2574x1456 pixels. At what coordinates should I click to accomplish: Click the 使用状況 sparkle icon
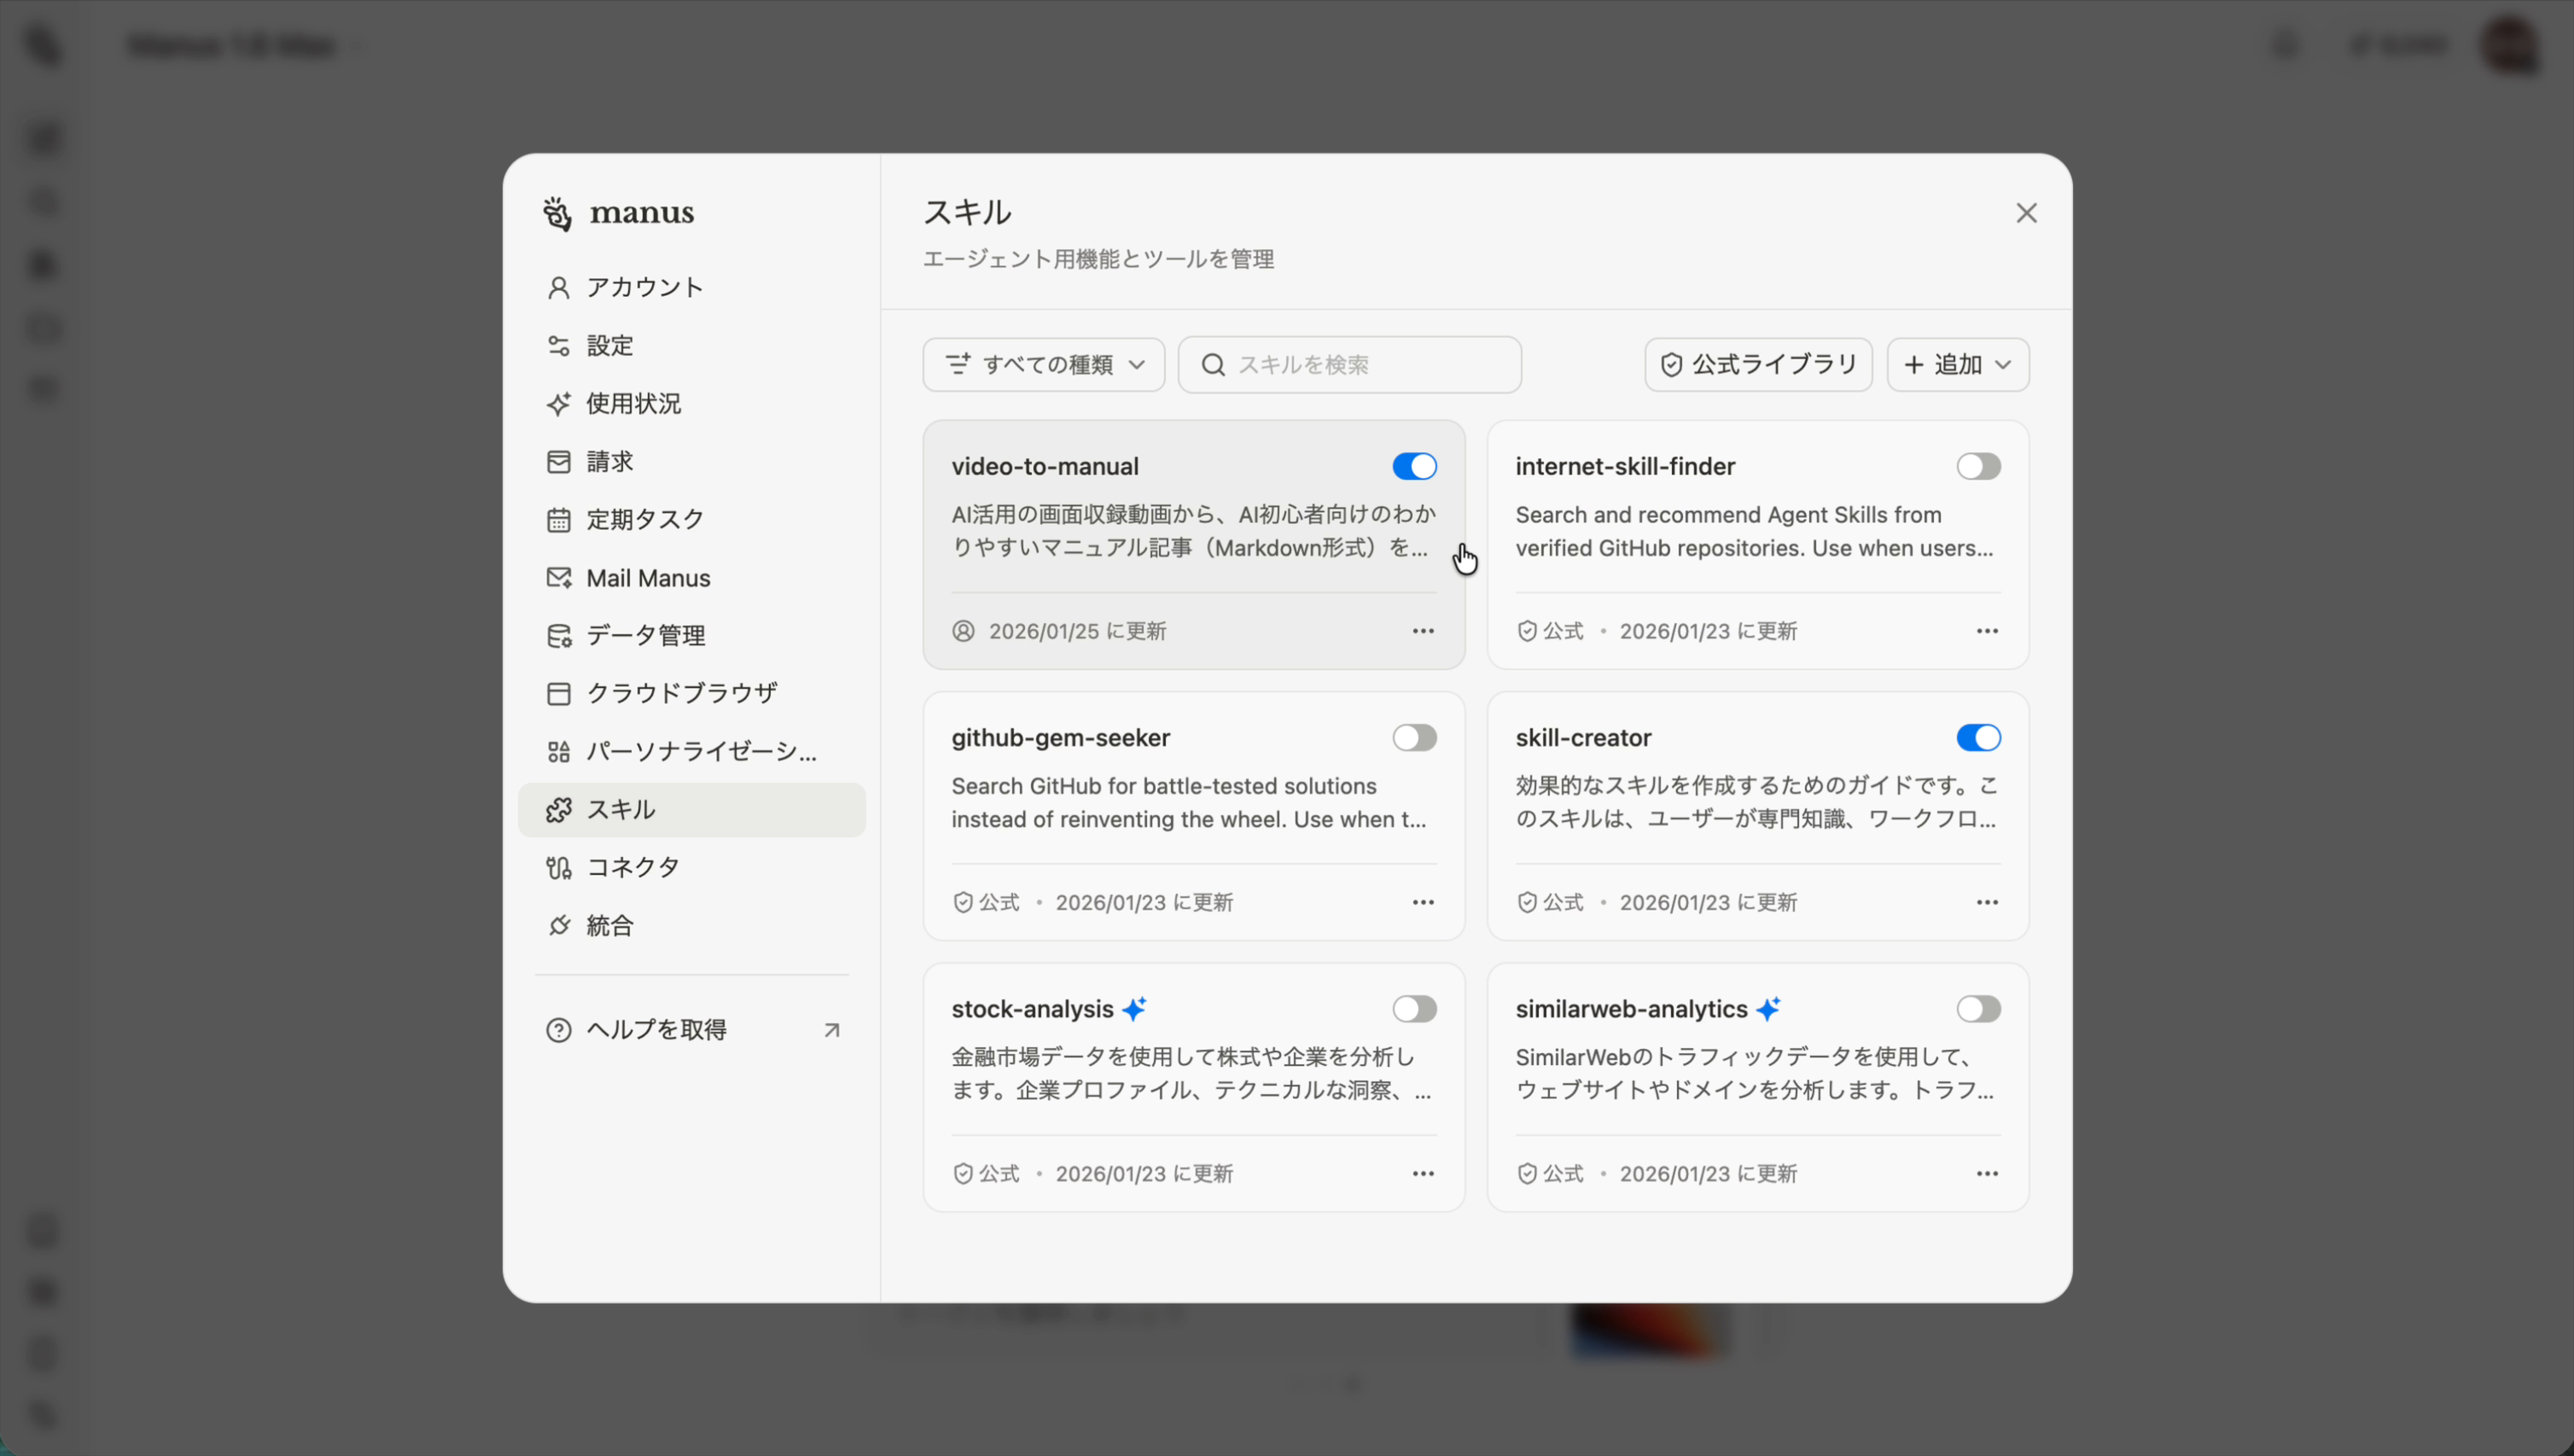point(559,404)
